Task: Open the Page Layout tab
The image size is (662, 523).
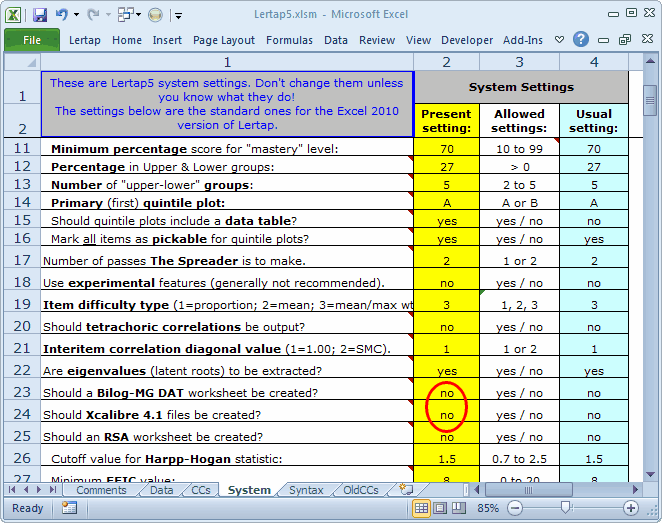Action: tap(224, 40)
